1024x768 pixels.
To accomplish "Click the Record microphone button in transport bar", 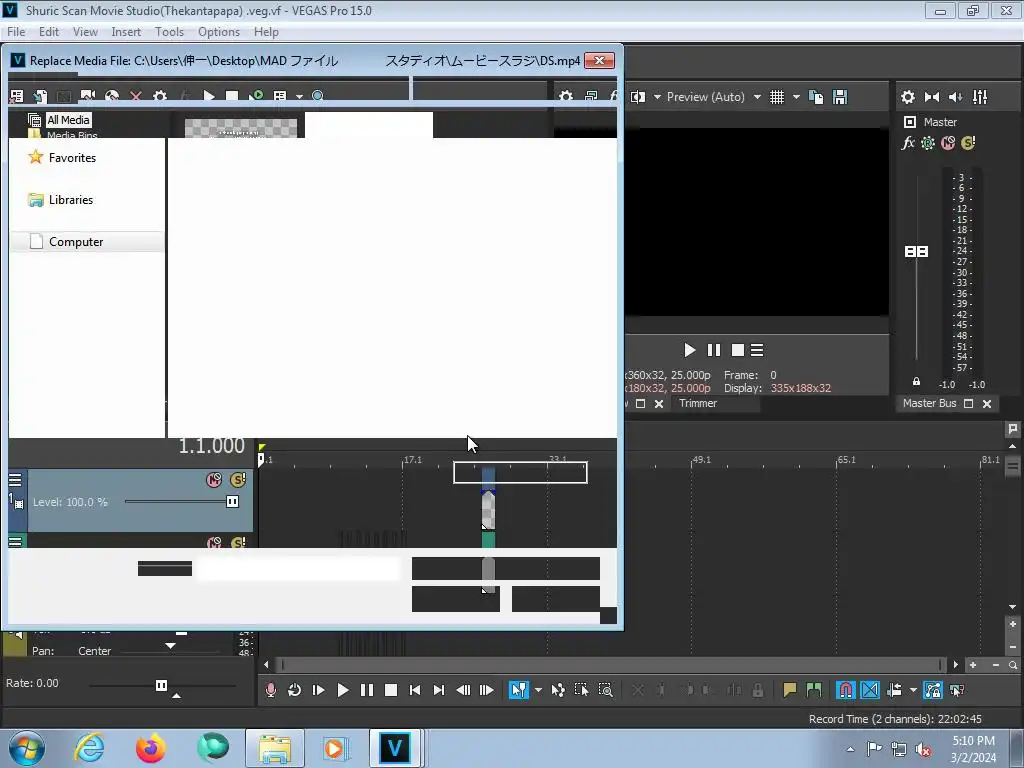I will (270, 690).
